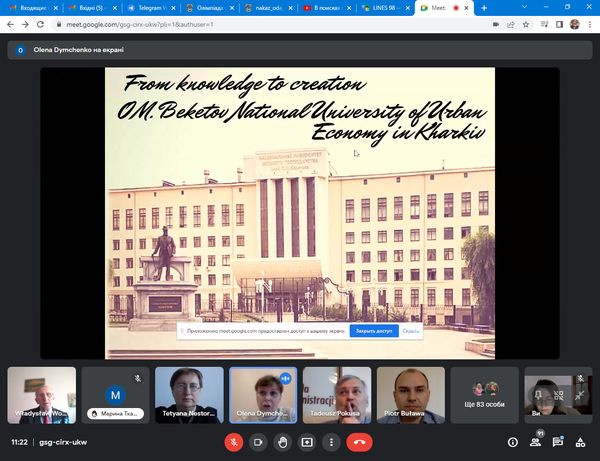Screen dimensions: 600x461
Task: Show the participants list panel
Action: [x=536, y=441]
